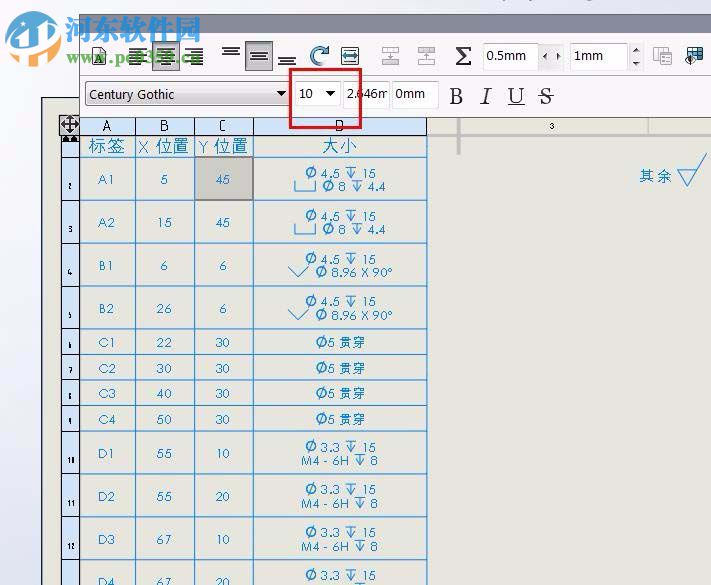The height and width of the screenshot is (585, 711).
Task: Toggle italic formatting
Action: [x=486, y=96]
